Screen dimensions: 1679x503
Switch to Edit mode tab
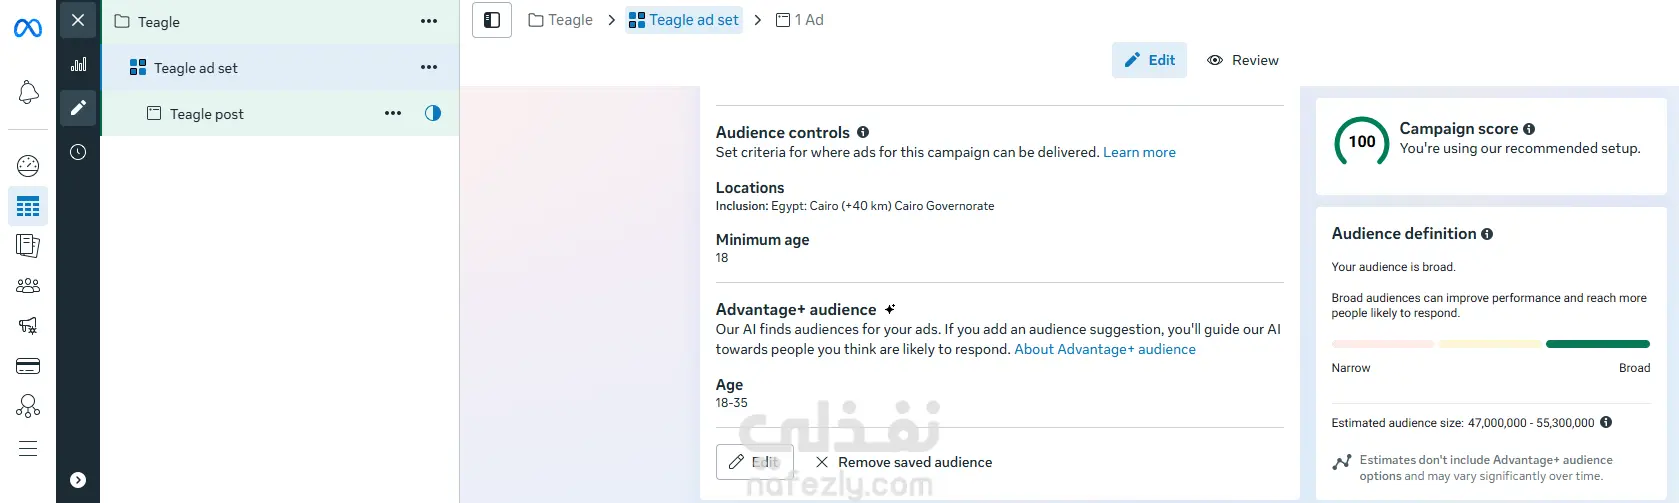pos(1149,60)
